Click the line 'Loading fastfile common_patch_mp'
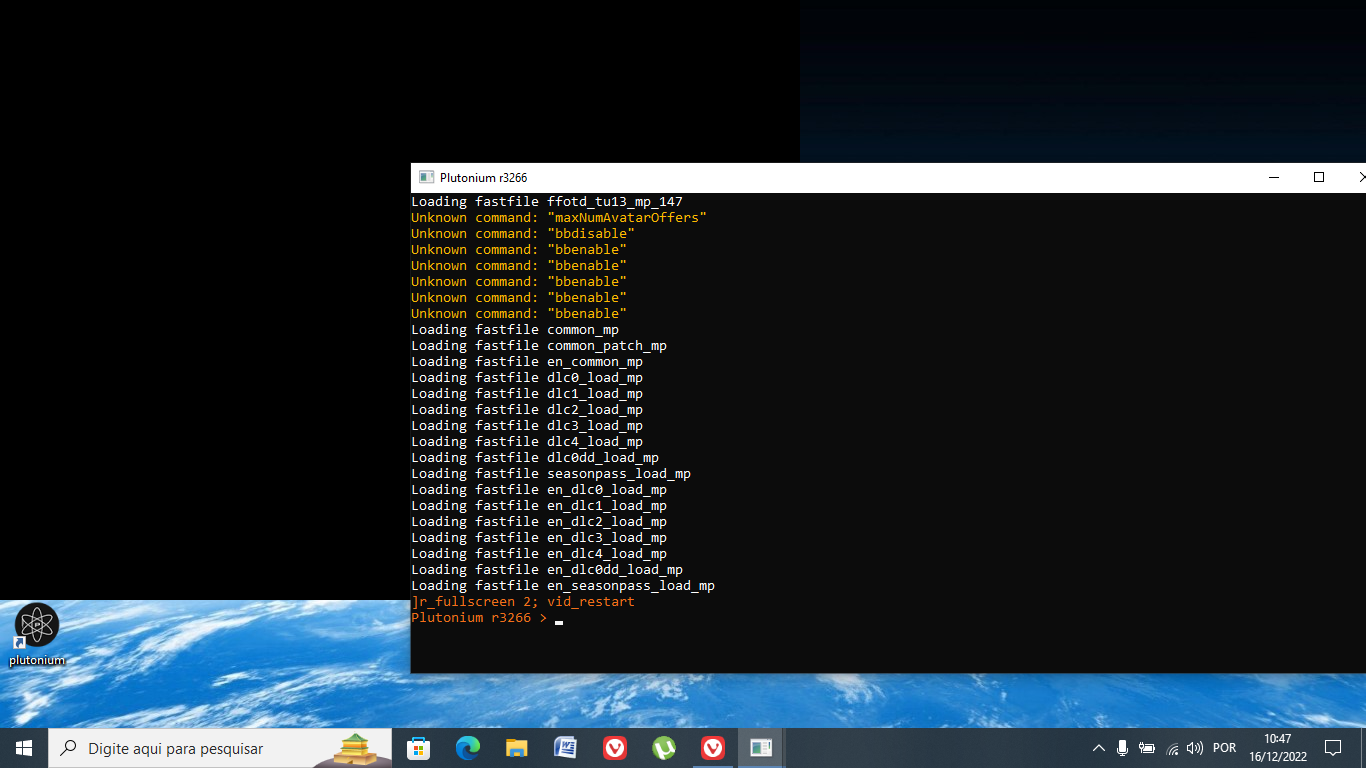This screenshot has height=768, width=1366. [539, 346]
